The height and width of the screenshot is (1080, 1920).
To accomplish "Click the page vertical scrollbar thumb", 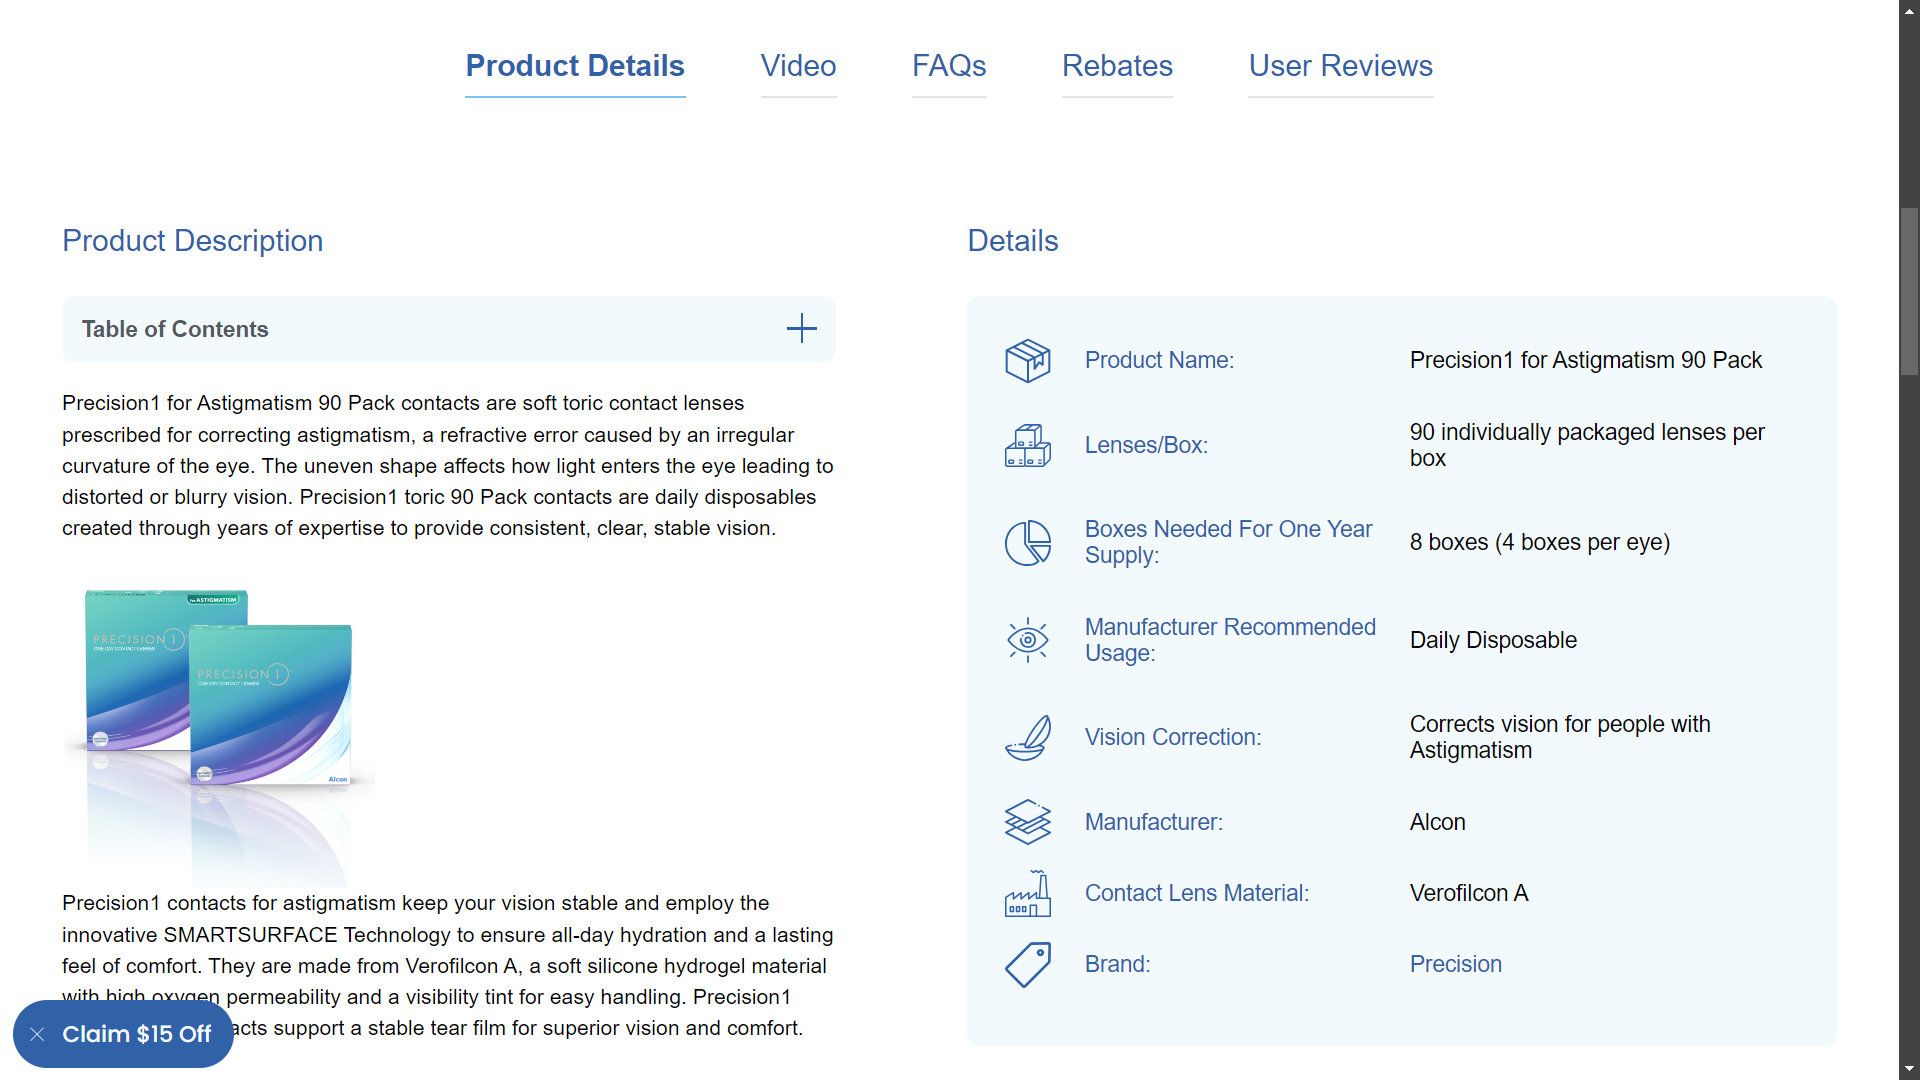I will pyautogui.click(x=1909, y=291).
